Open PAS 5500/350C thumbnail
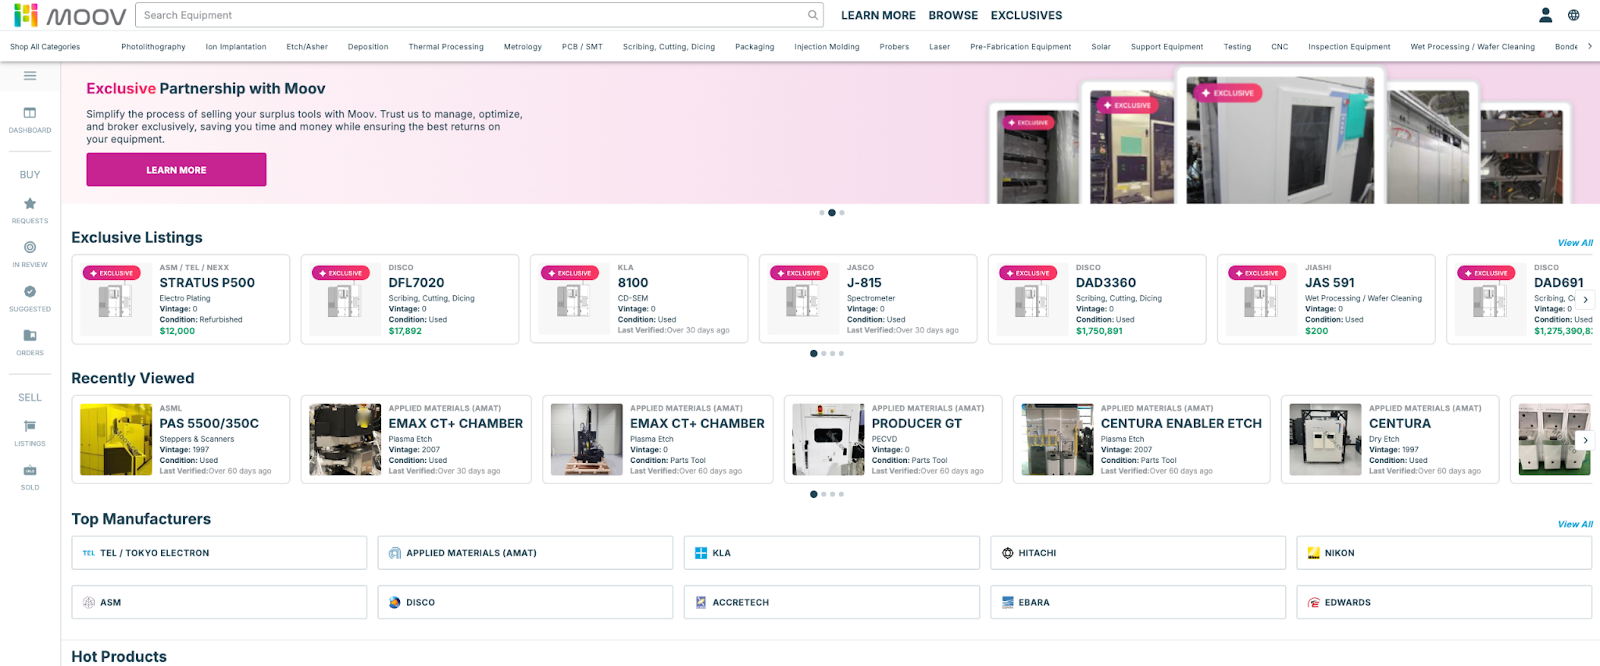Image resolution: width=1600 pixels, height=666 pixels. (116, 439)
